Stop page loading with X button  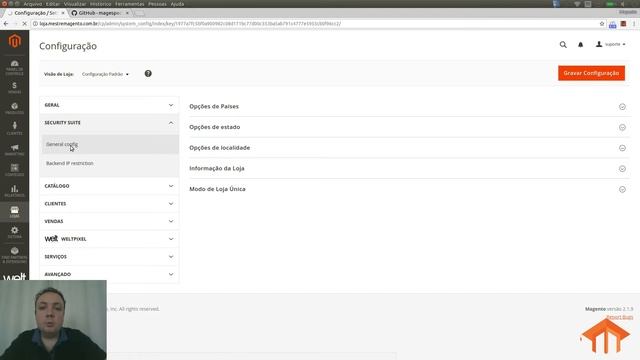[x=24, y=24]
